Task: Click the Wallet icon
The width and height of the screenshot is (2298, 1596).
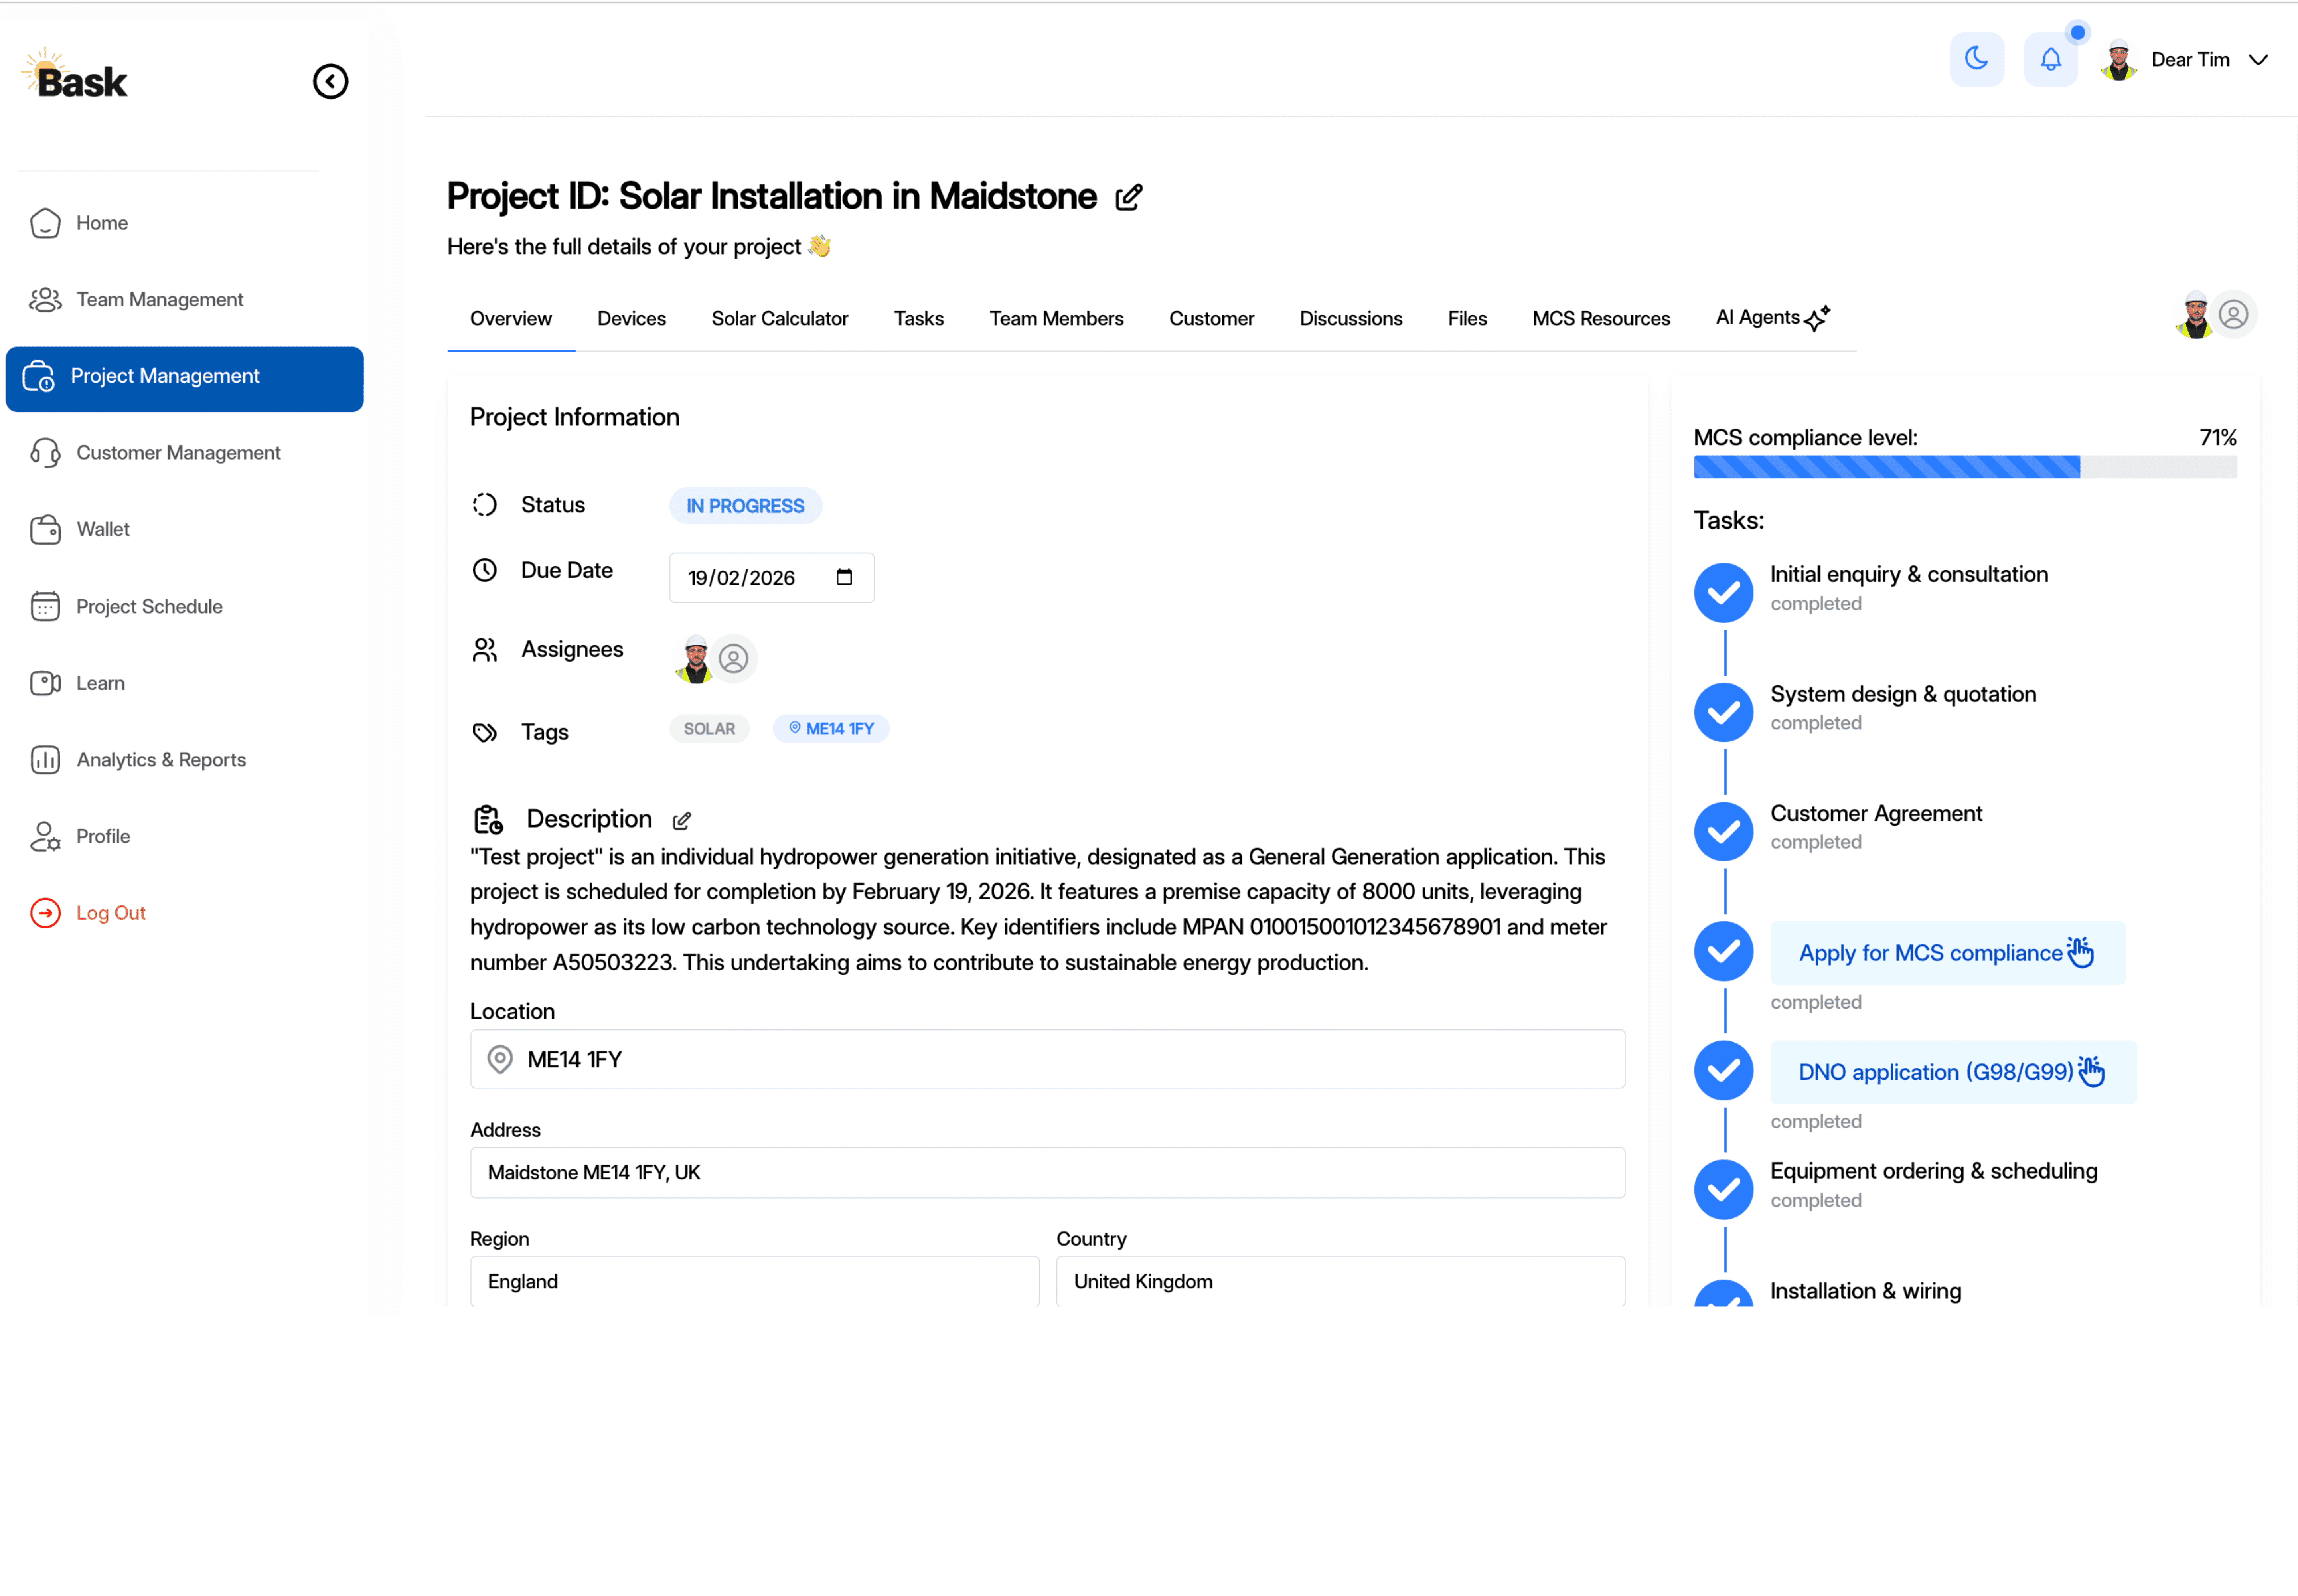Action: (45, 529)
